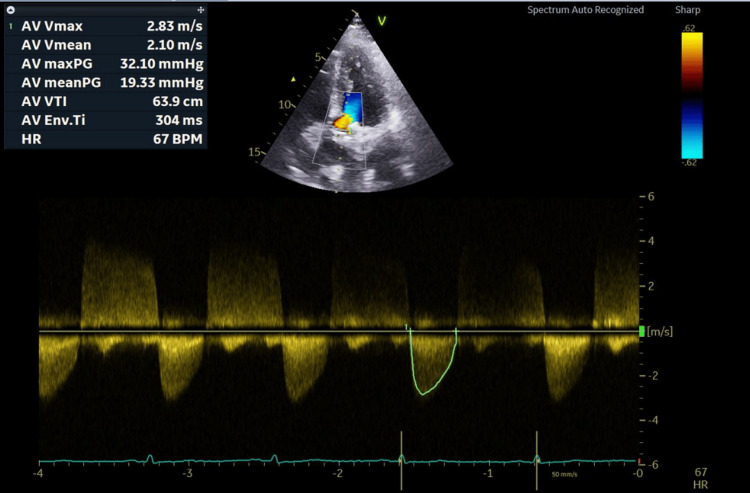Click the -4 second time axis label
The image size is (750, 493).
pyautogui.click(x=38, y=473)
